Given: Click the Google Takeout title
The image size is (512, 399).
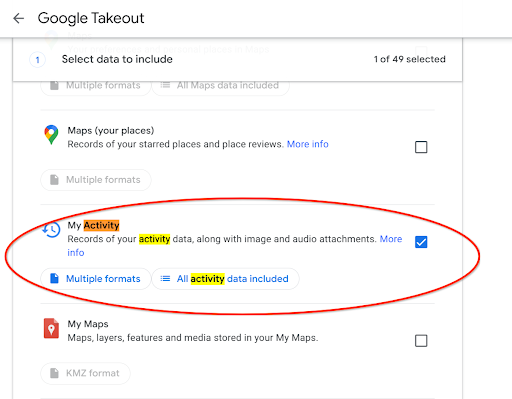Looking at the screenshot, I should click(91, 18).
